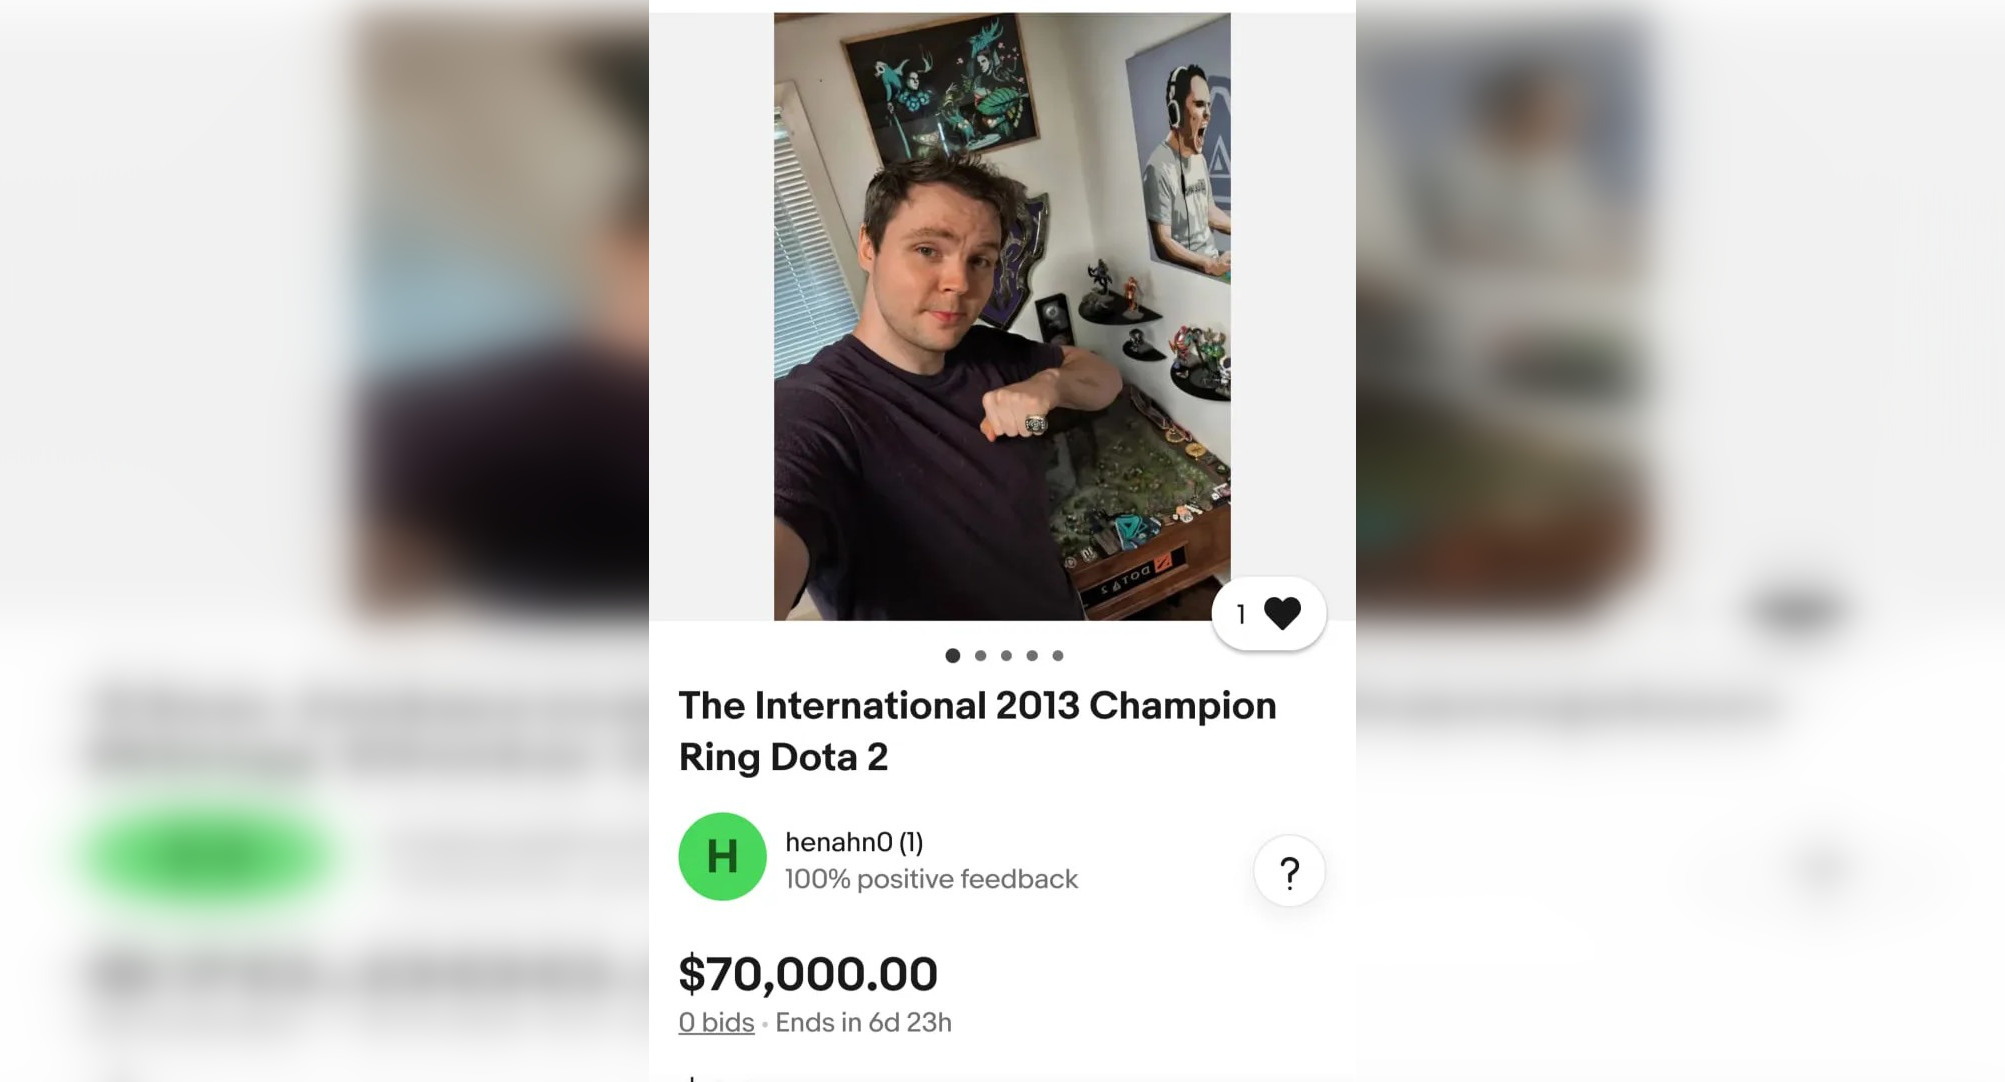This screenshot has height=1082, width=2005.
Task: Click the champion ring in the photo
Action: [x=1036, y=425]
